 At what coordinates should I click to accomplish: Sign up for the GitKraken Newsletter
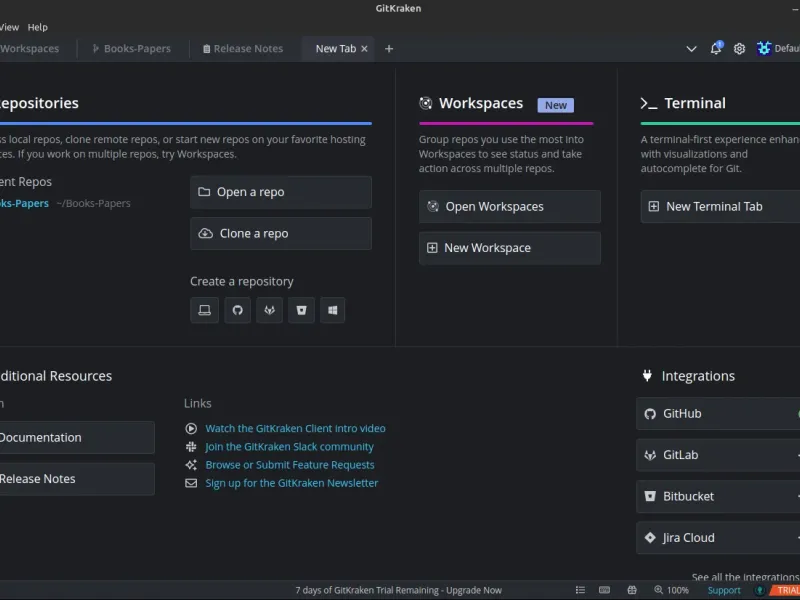(x=292, y=483)
